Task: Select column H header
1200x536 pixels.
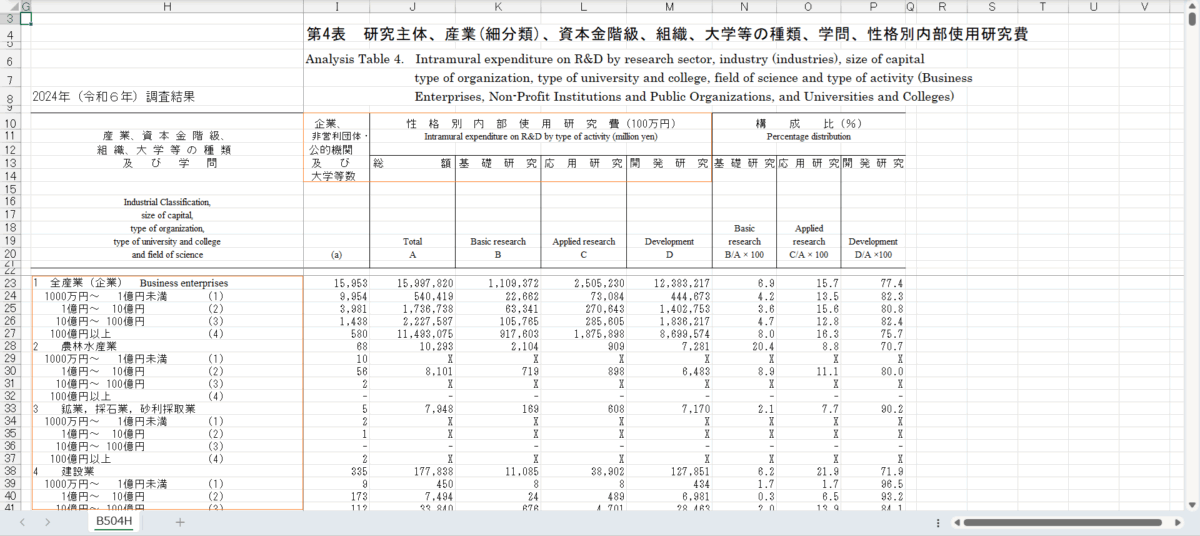Action: click(x=167, y=6)
